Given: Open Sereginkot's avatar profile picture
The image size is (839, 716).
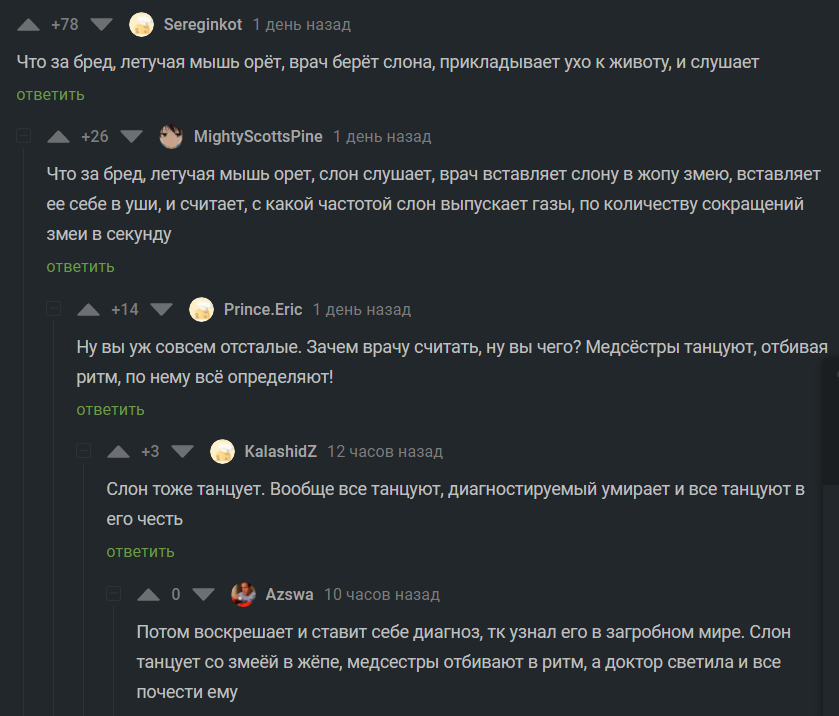Looking at the screenshot, I should tap(142, 24).
